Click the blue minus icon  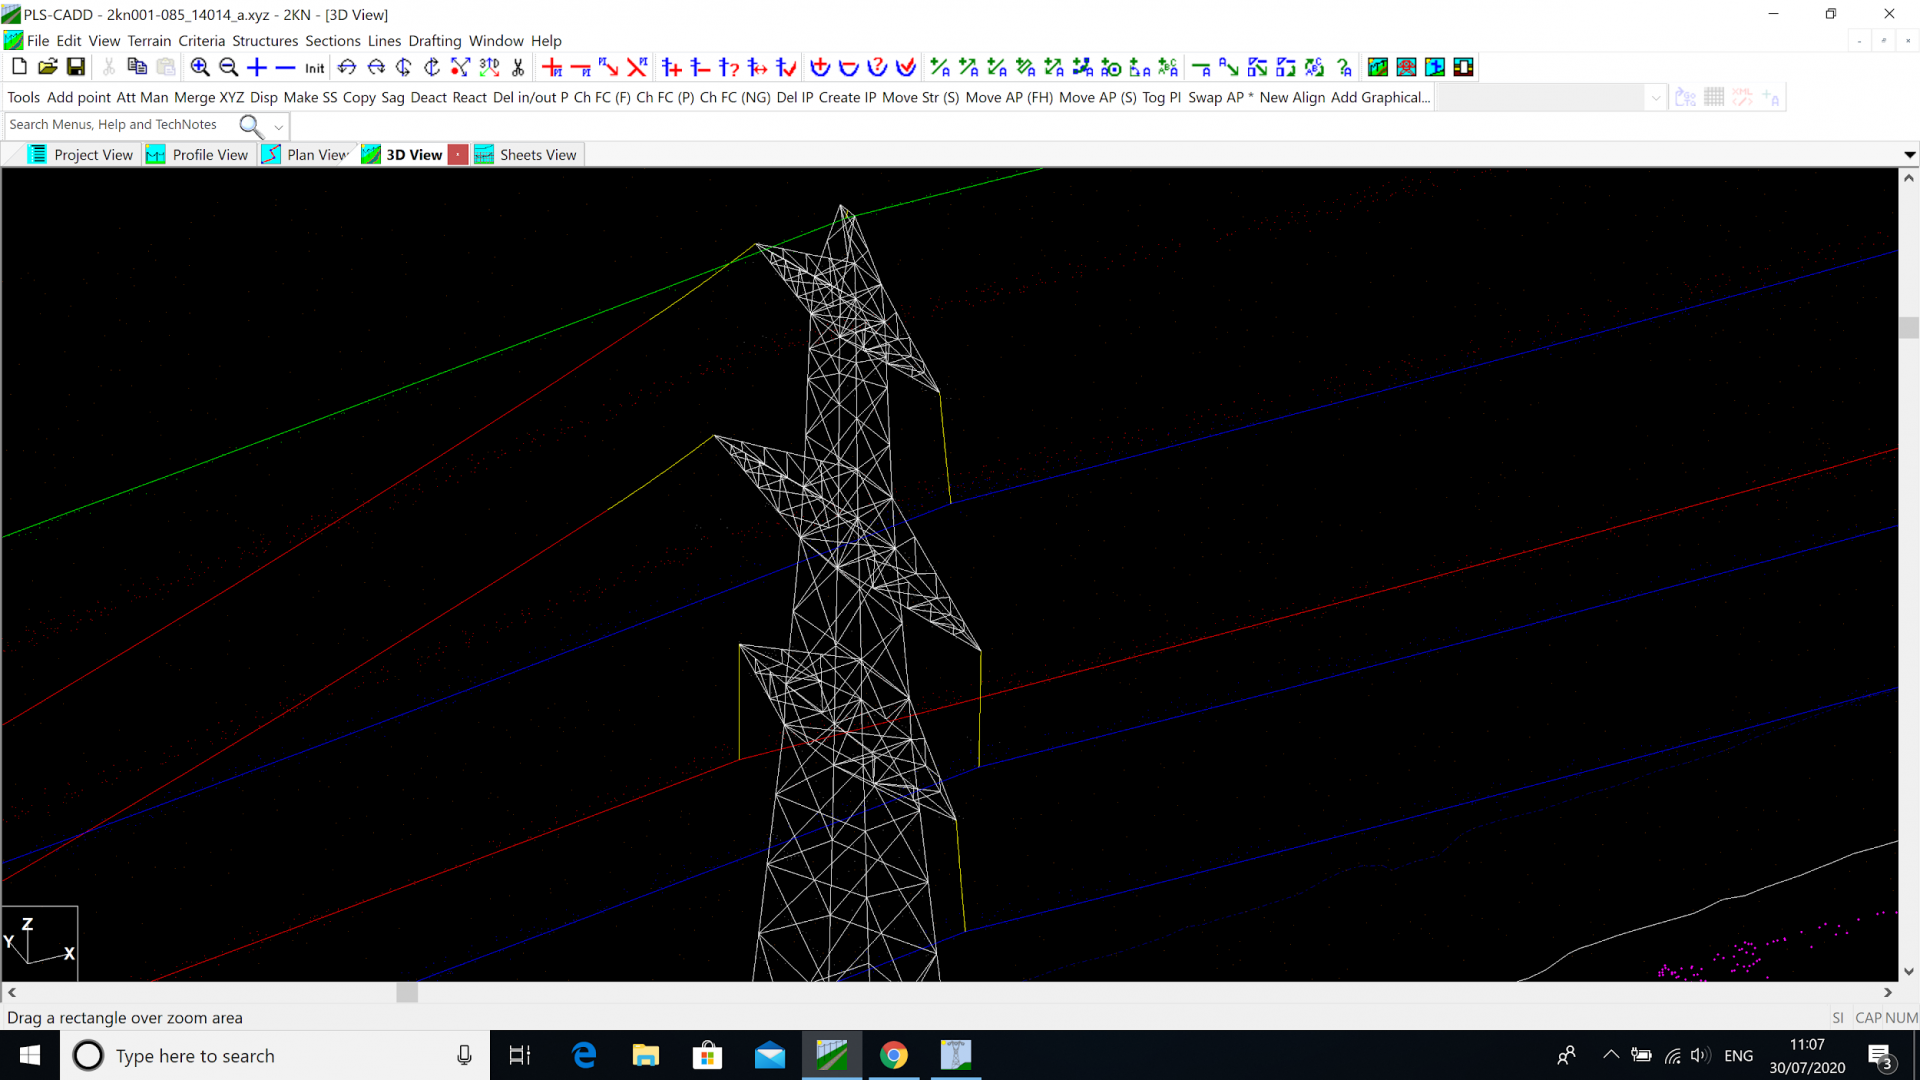point(285,67)
